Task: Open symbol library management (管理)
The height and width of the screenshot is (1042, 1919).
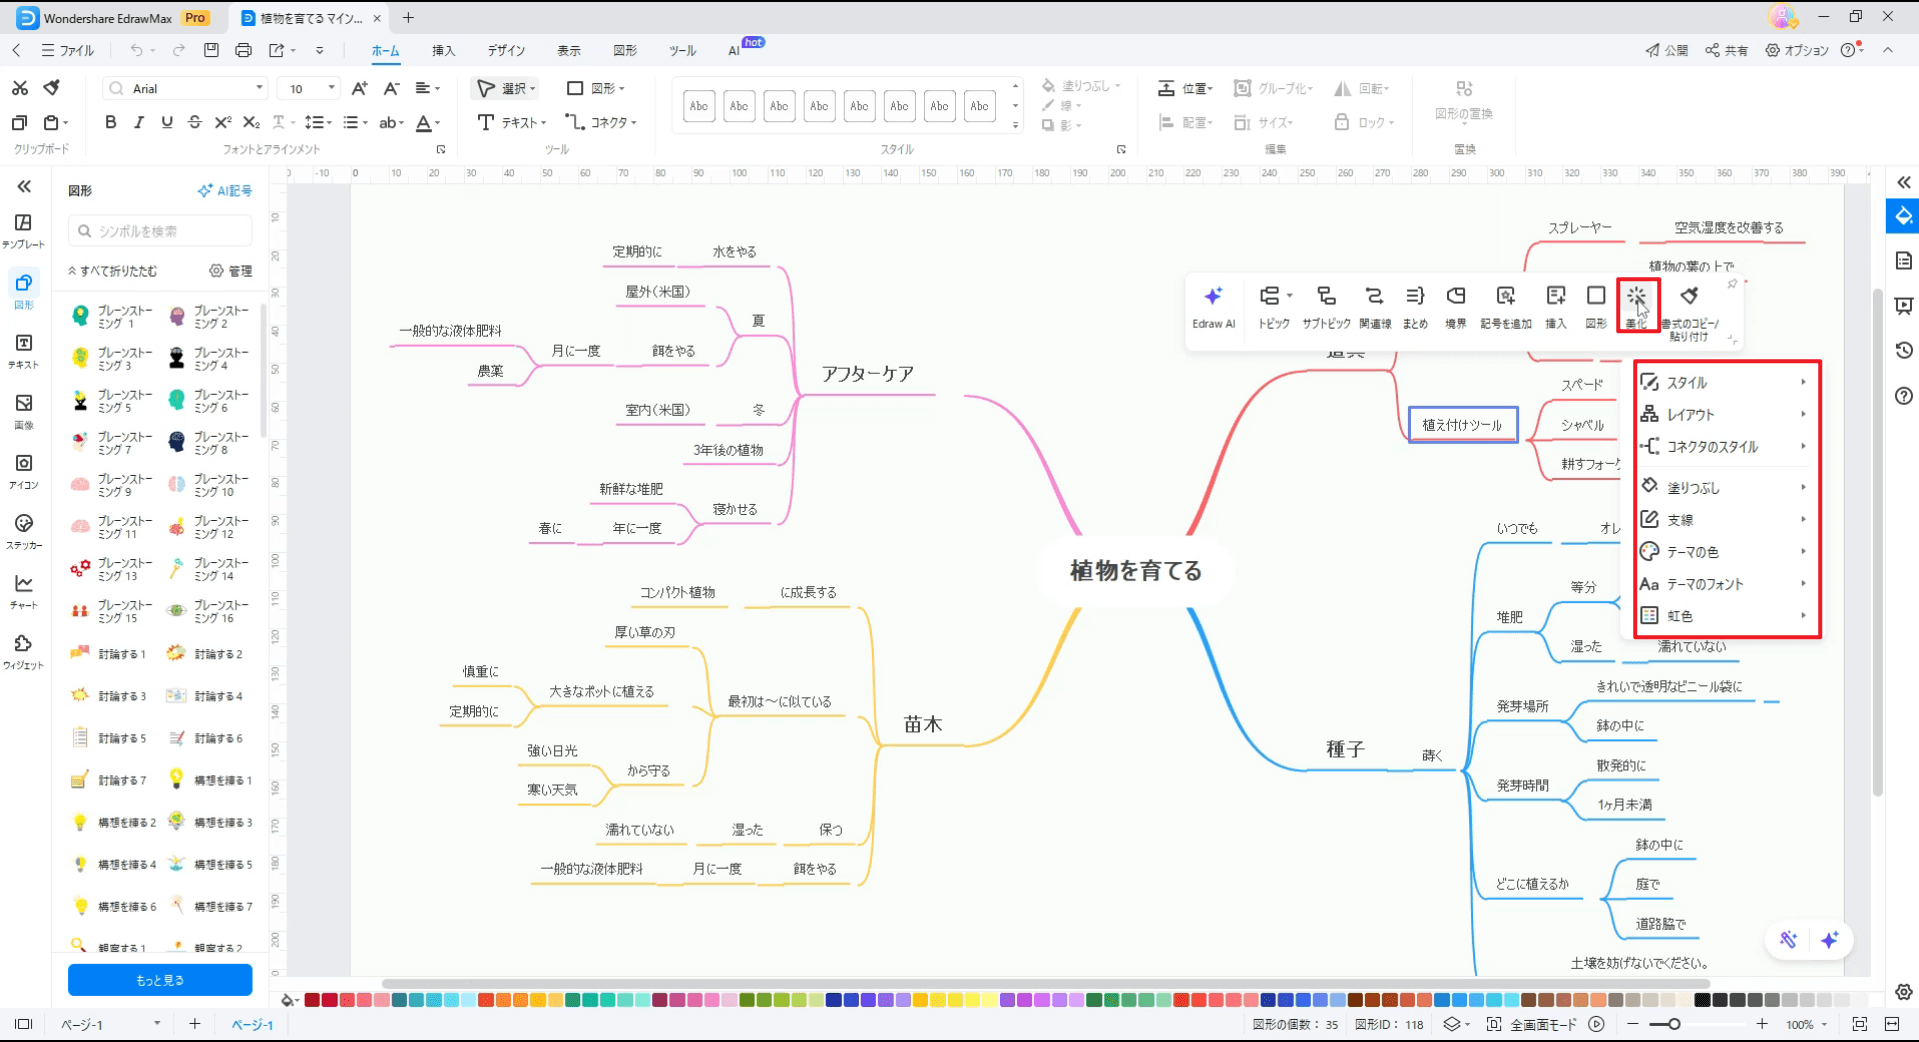Action: (231, 271)
